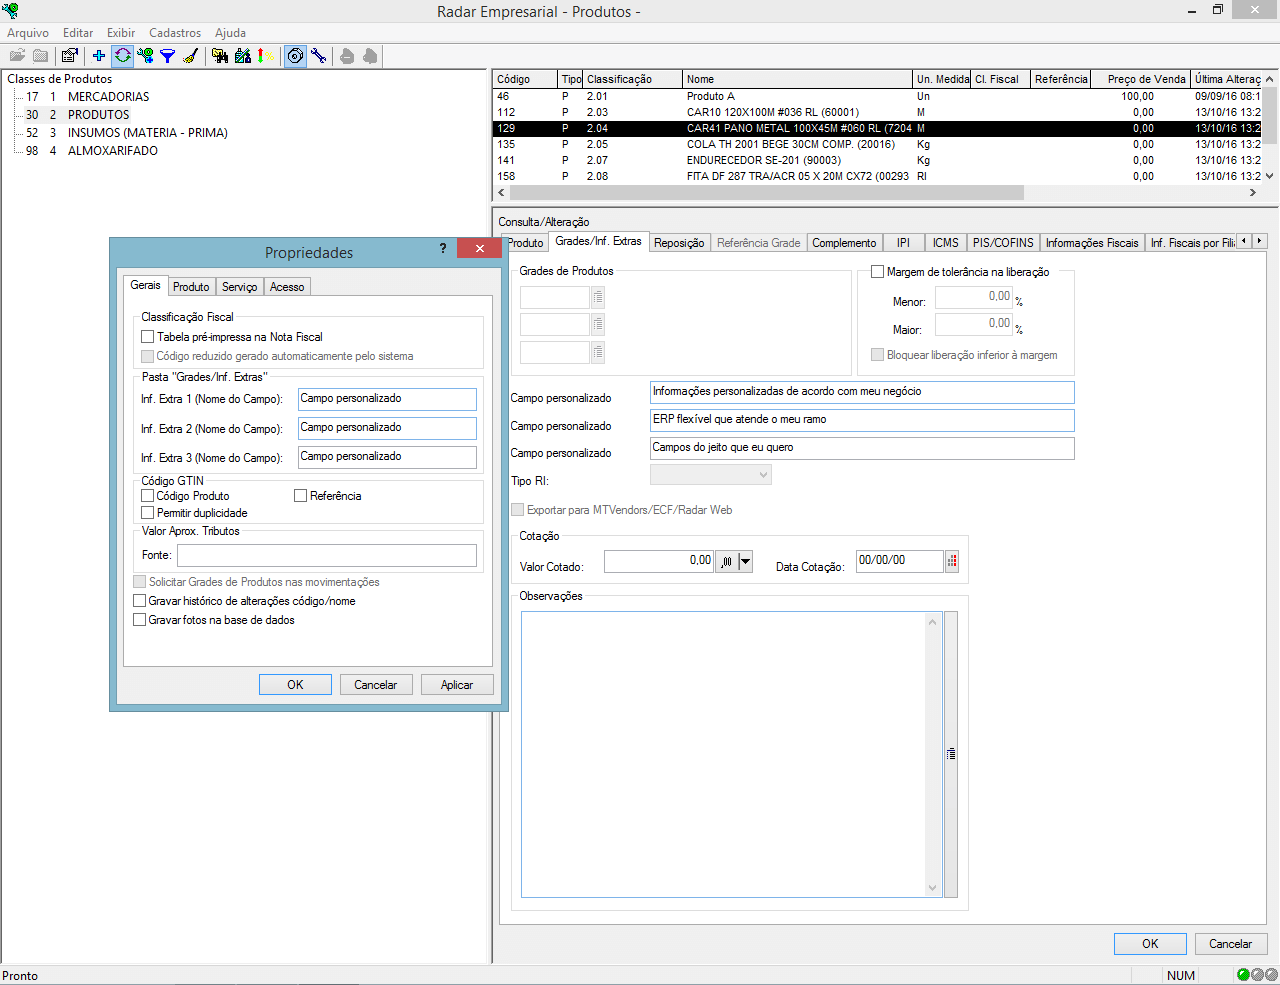Click the properties sheet toolbar icon

[x=69, y=55]
